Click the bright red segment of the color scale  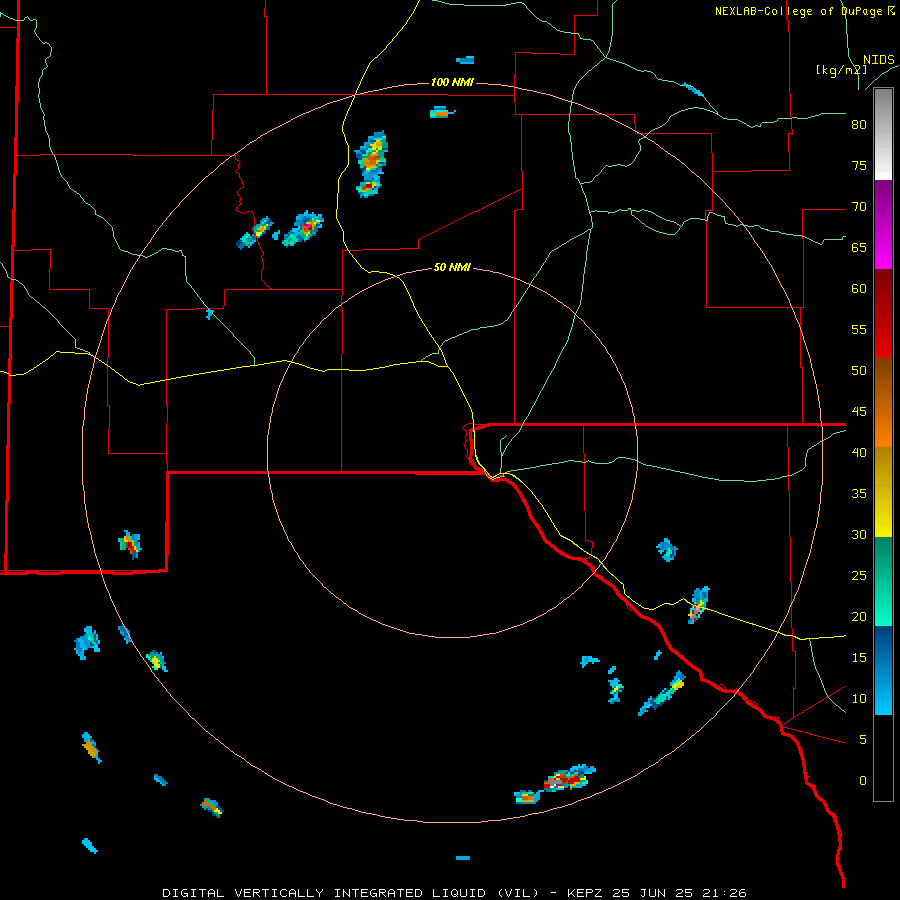(x=883, y=336)
